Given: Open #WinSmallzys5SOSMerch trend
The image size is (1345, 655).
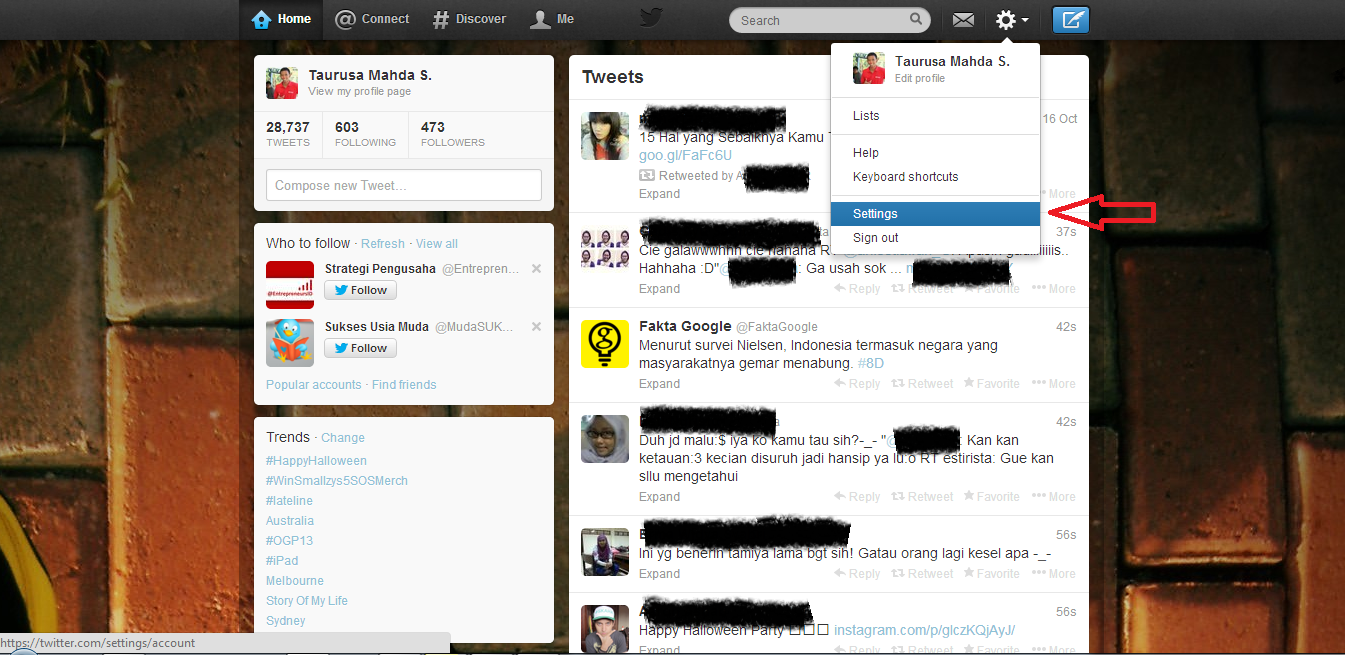Looking at the screenshot, I should 337,481.
